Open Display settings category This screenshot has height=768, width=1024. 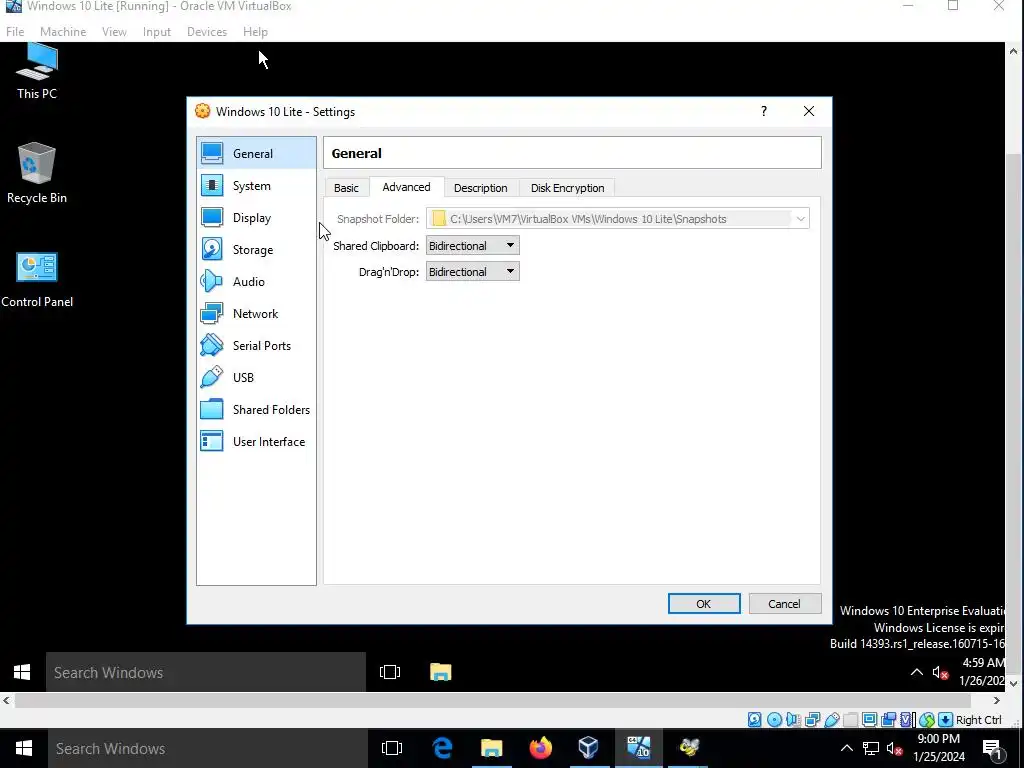pyautogui.click(x=256, y=217)
